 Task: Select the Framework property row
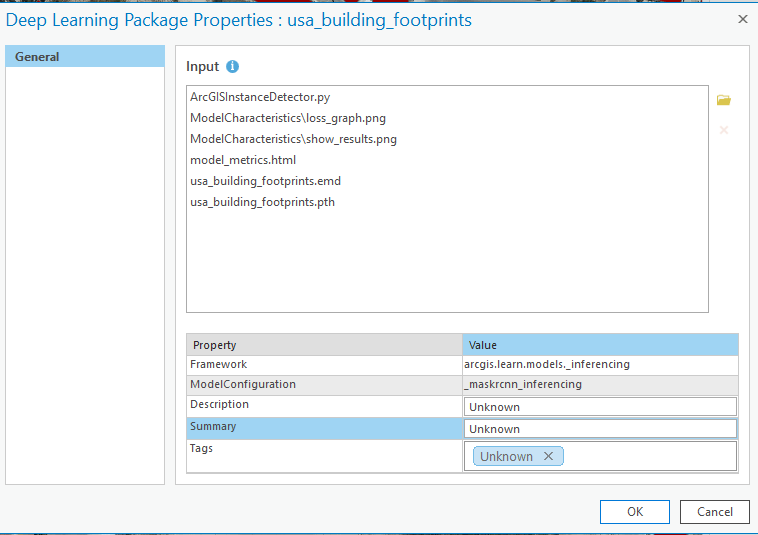(x=324, y=365)
